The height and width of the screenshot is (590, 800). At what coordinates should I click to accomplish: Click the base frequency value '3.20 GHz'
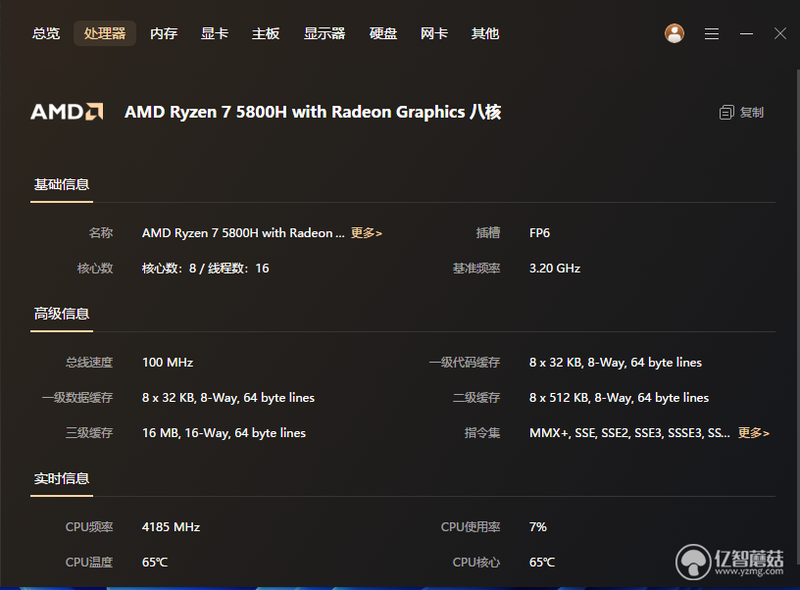(x=555, y=268)
